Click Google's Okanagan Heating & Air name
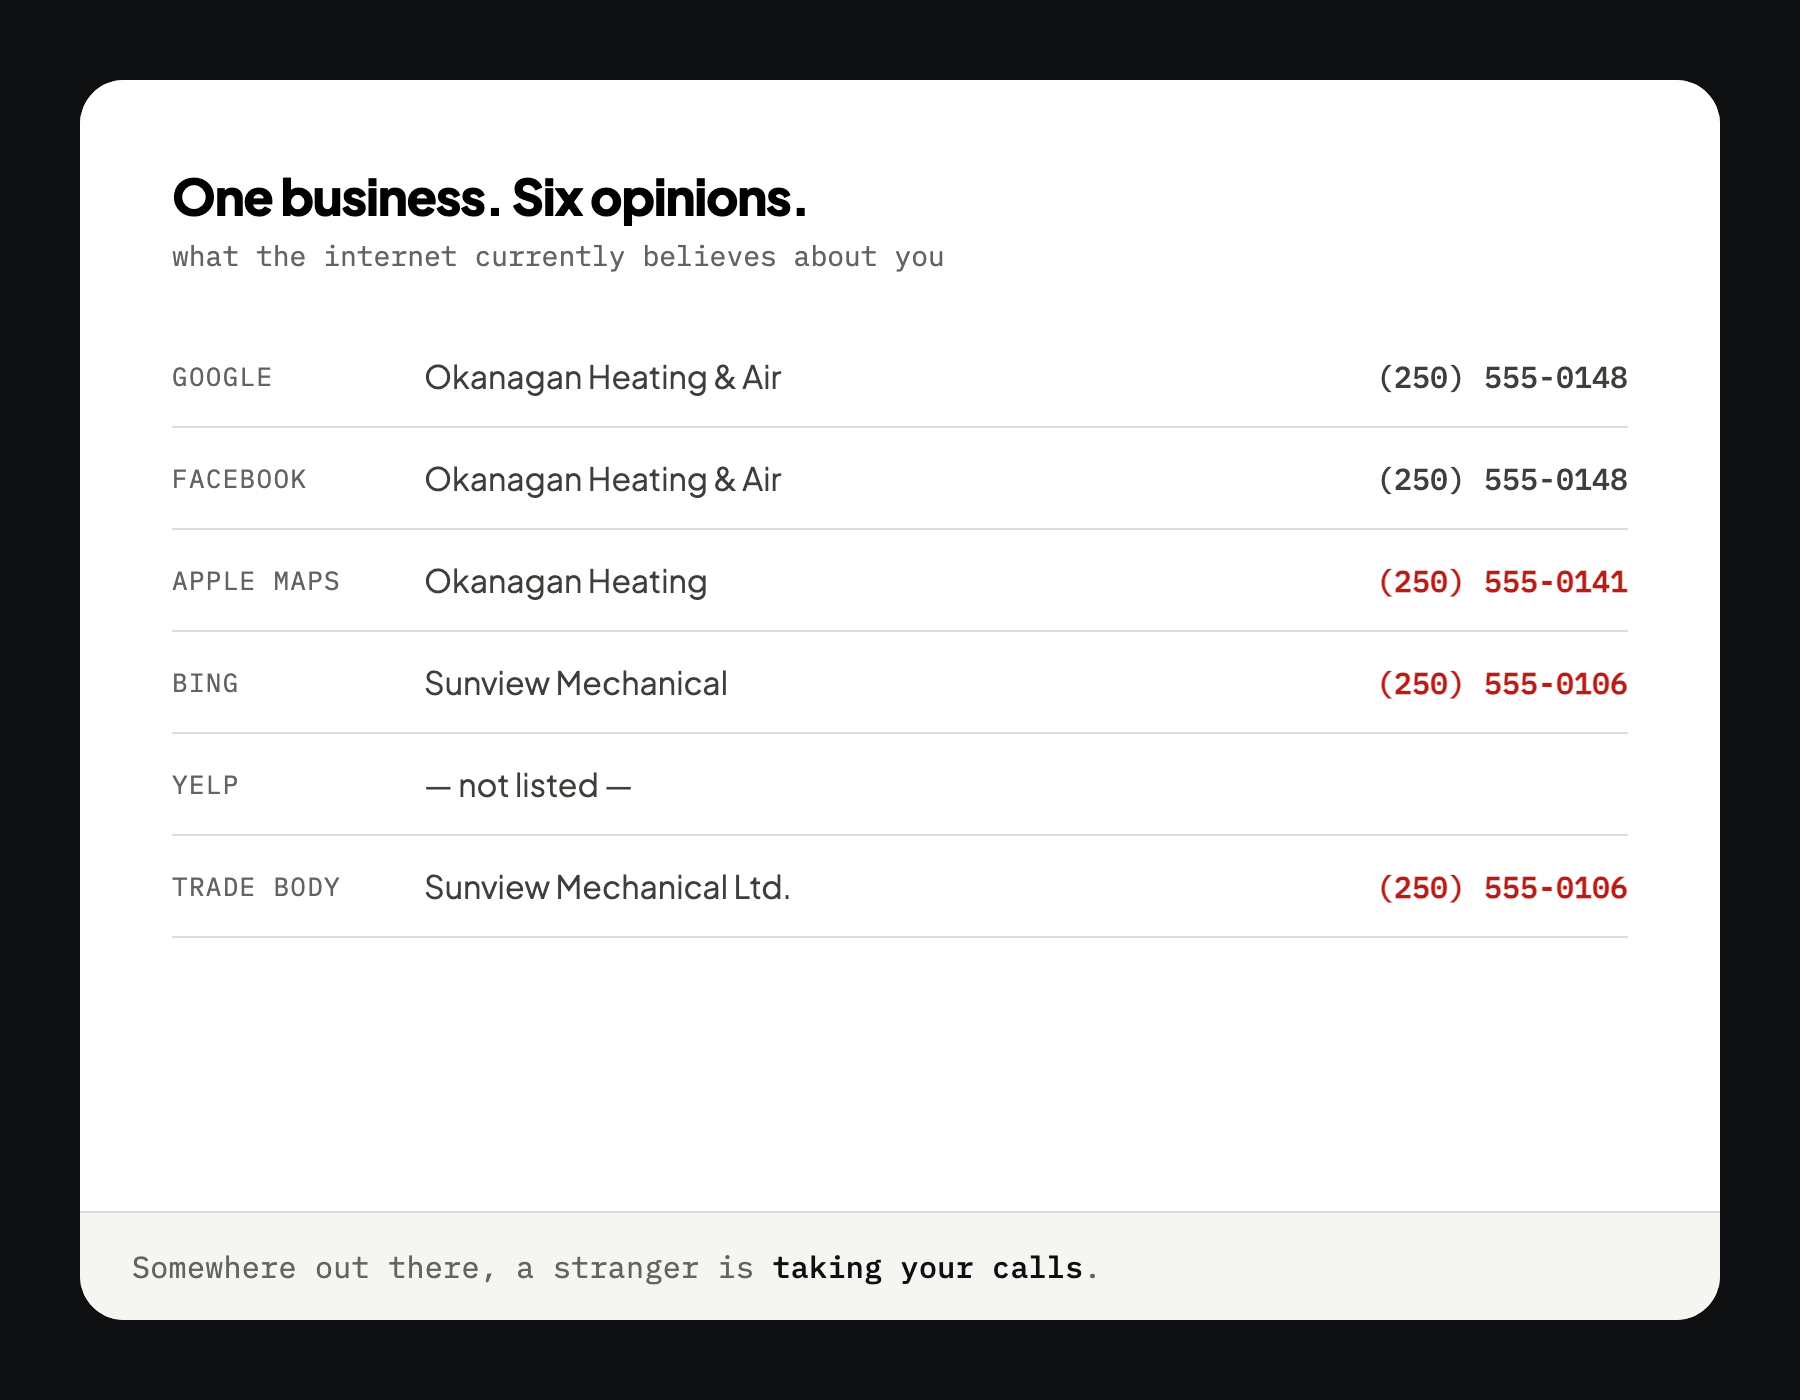 603,378
